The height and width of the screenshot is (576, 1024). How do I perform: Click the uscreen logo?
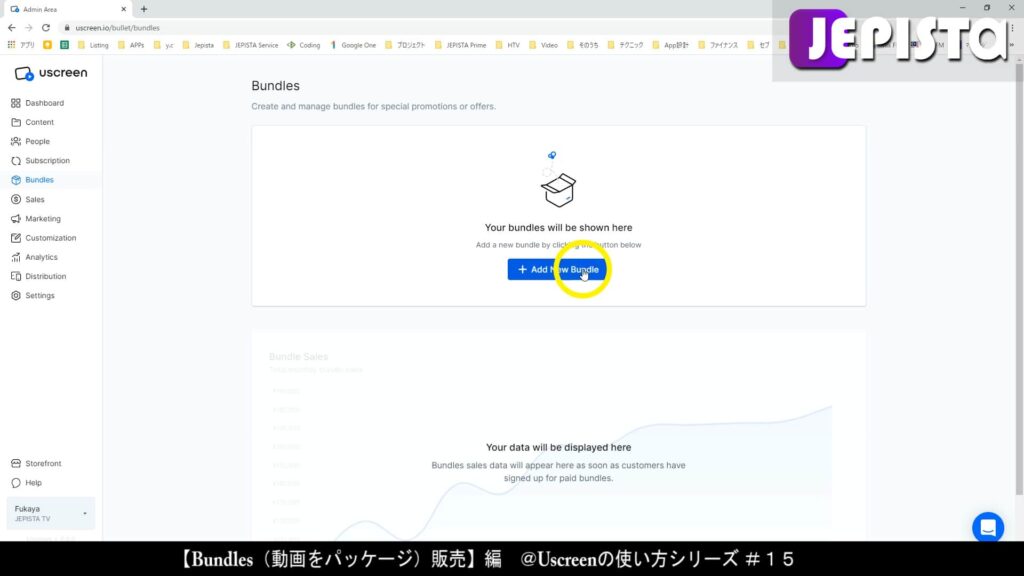point(51,73)
